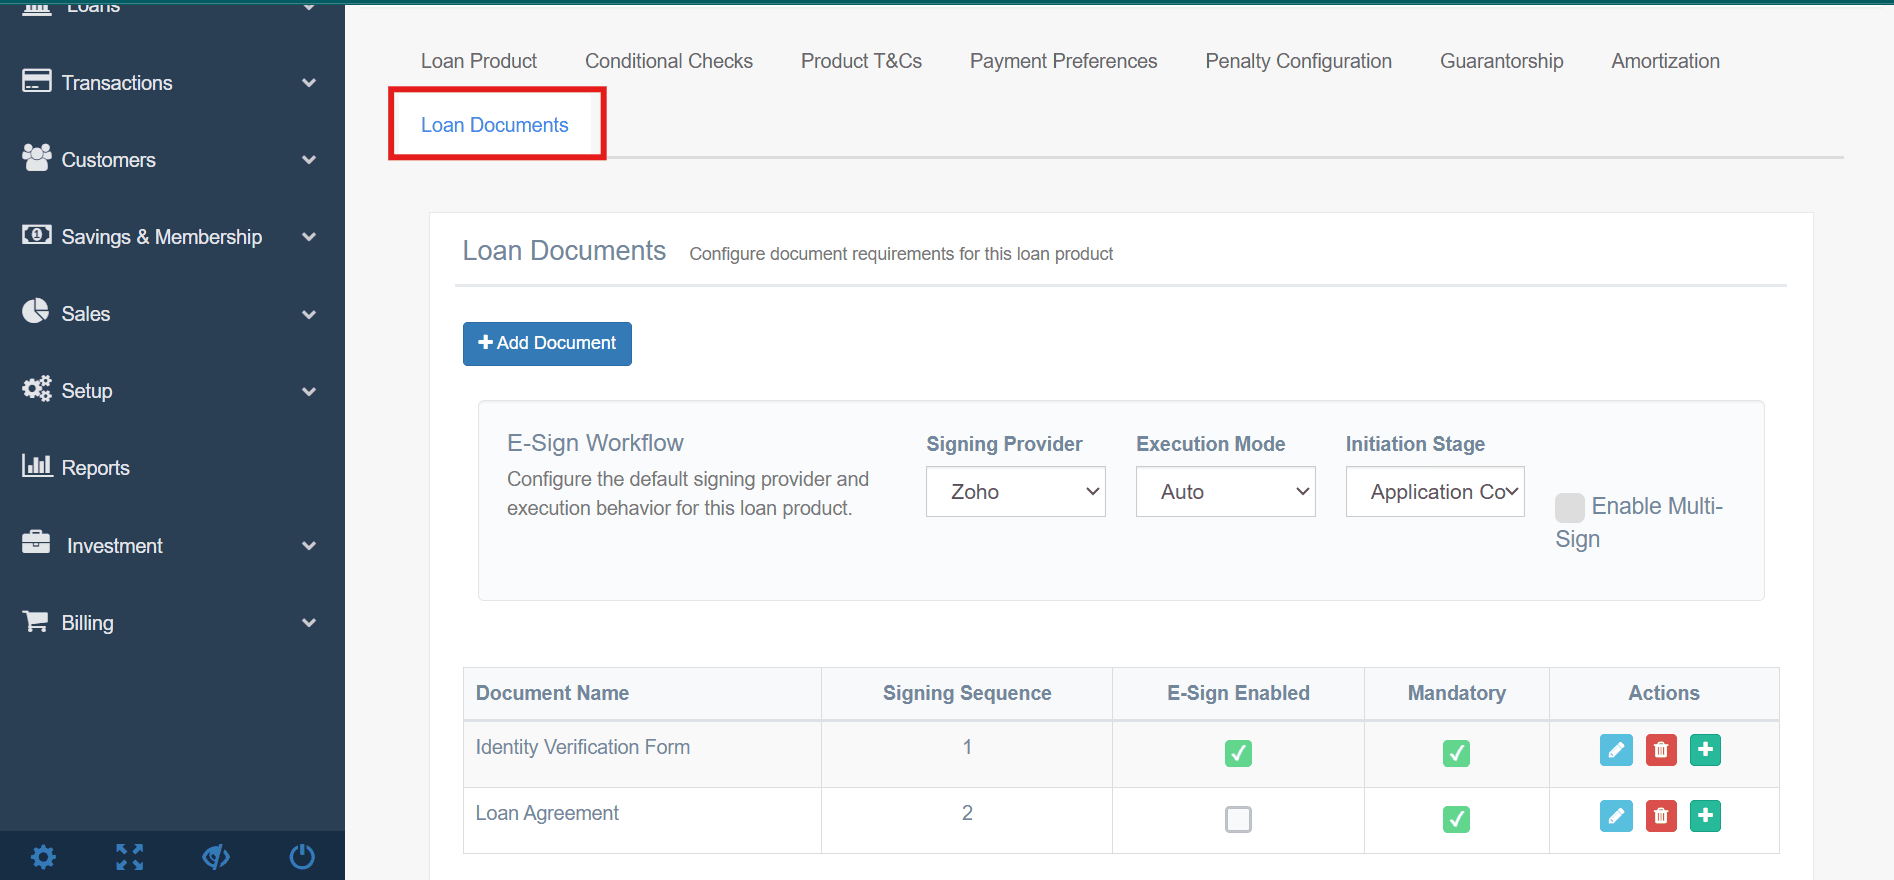1894x880 pixels.
Task: Expand the Sales menu chevron
Action: [309, 314]
